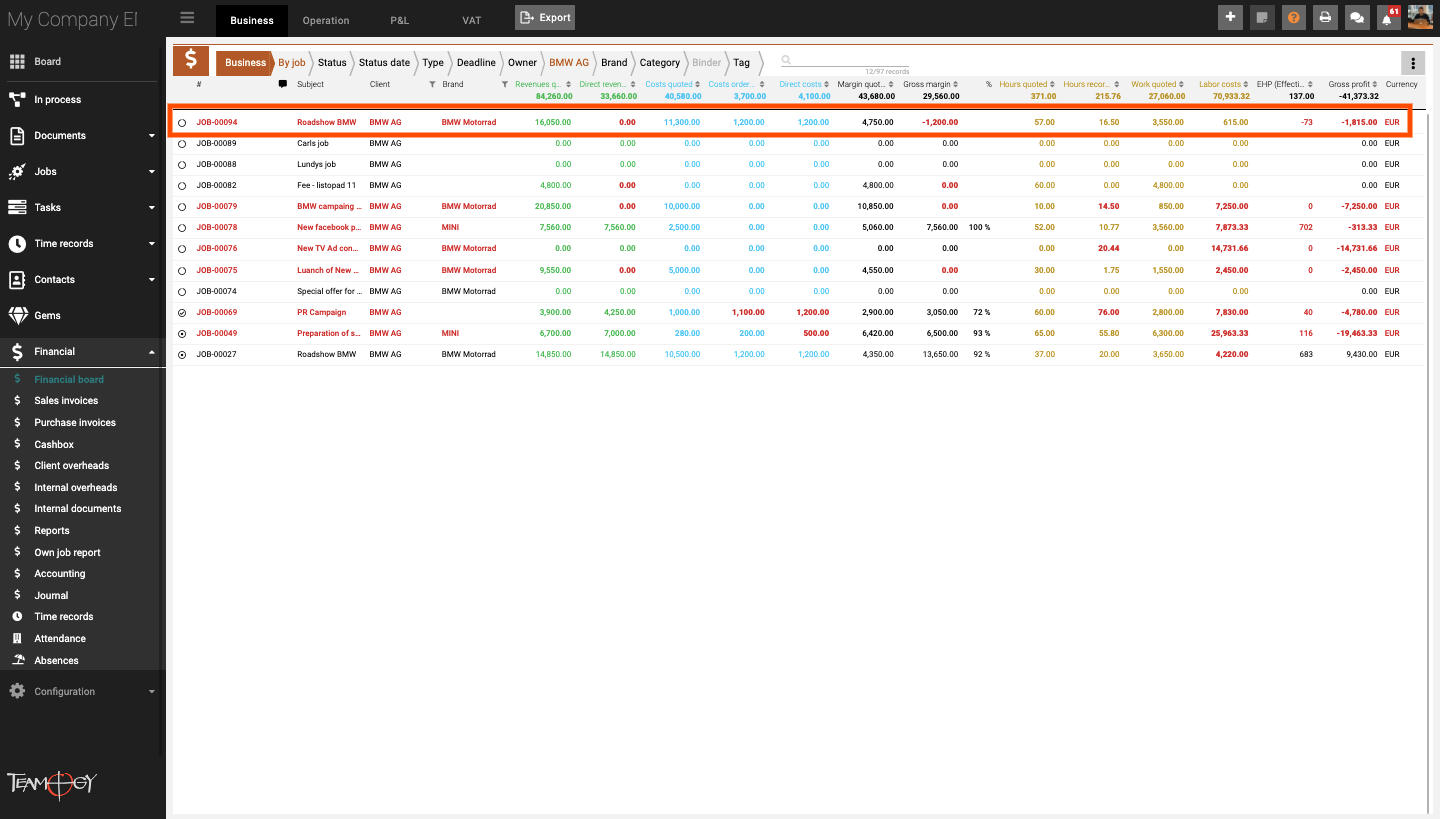Open Client overheads link
The width and height of the screenshot is (1440, 819).
click(72, 465)
